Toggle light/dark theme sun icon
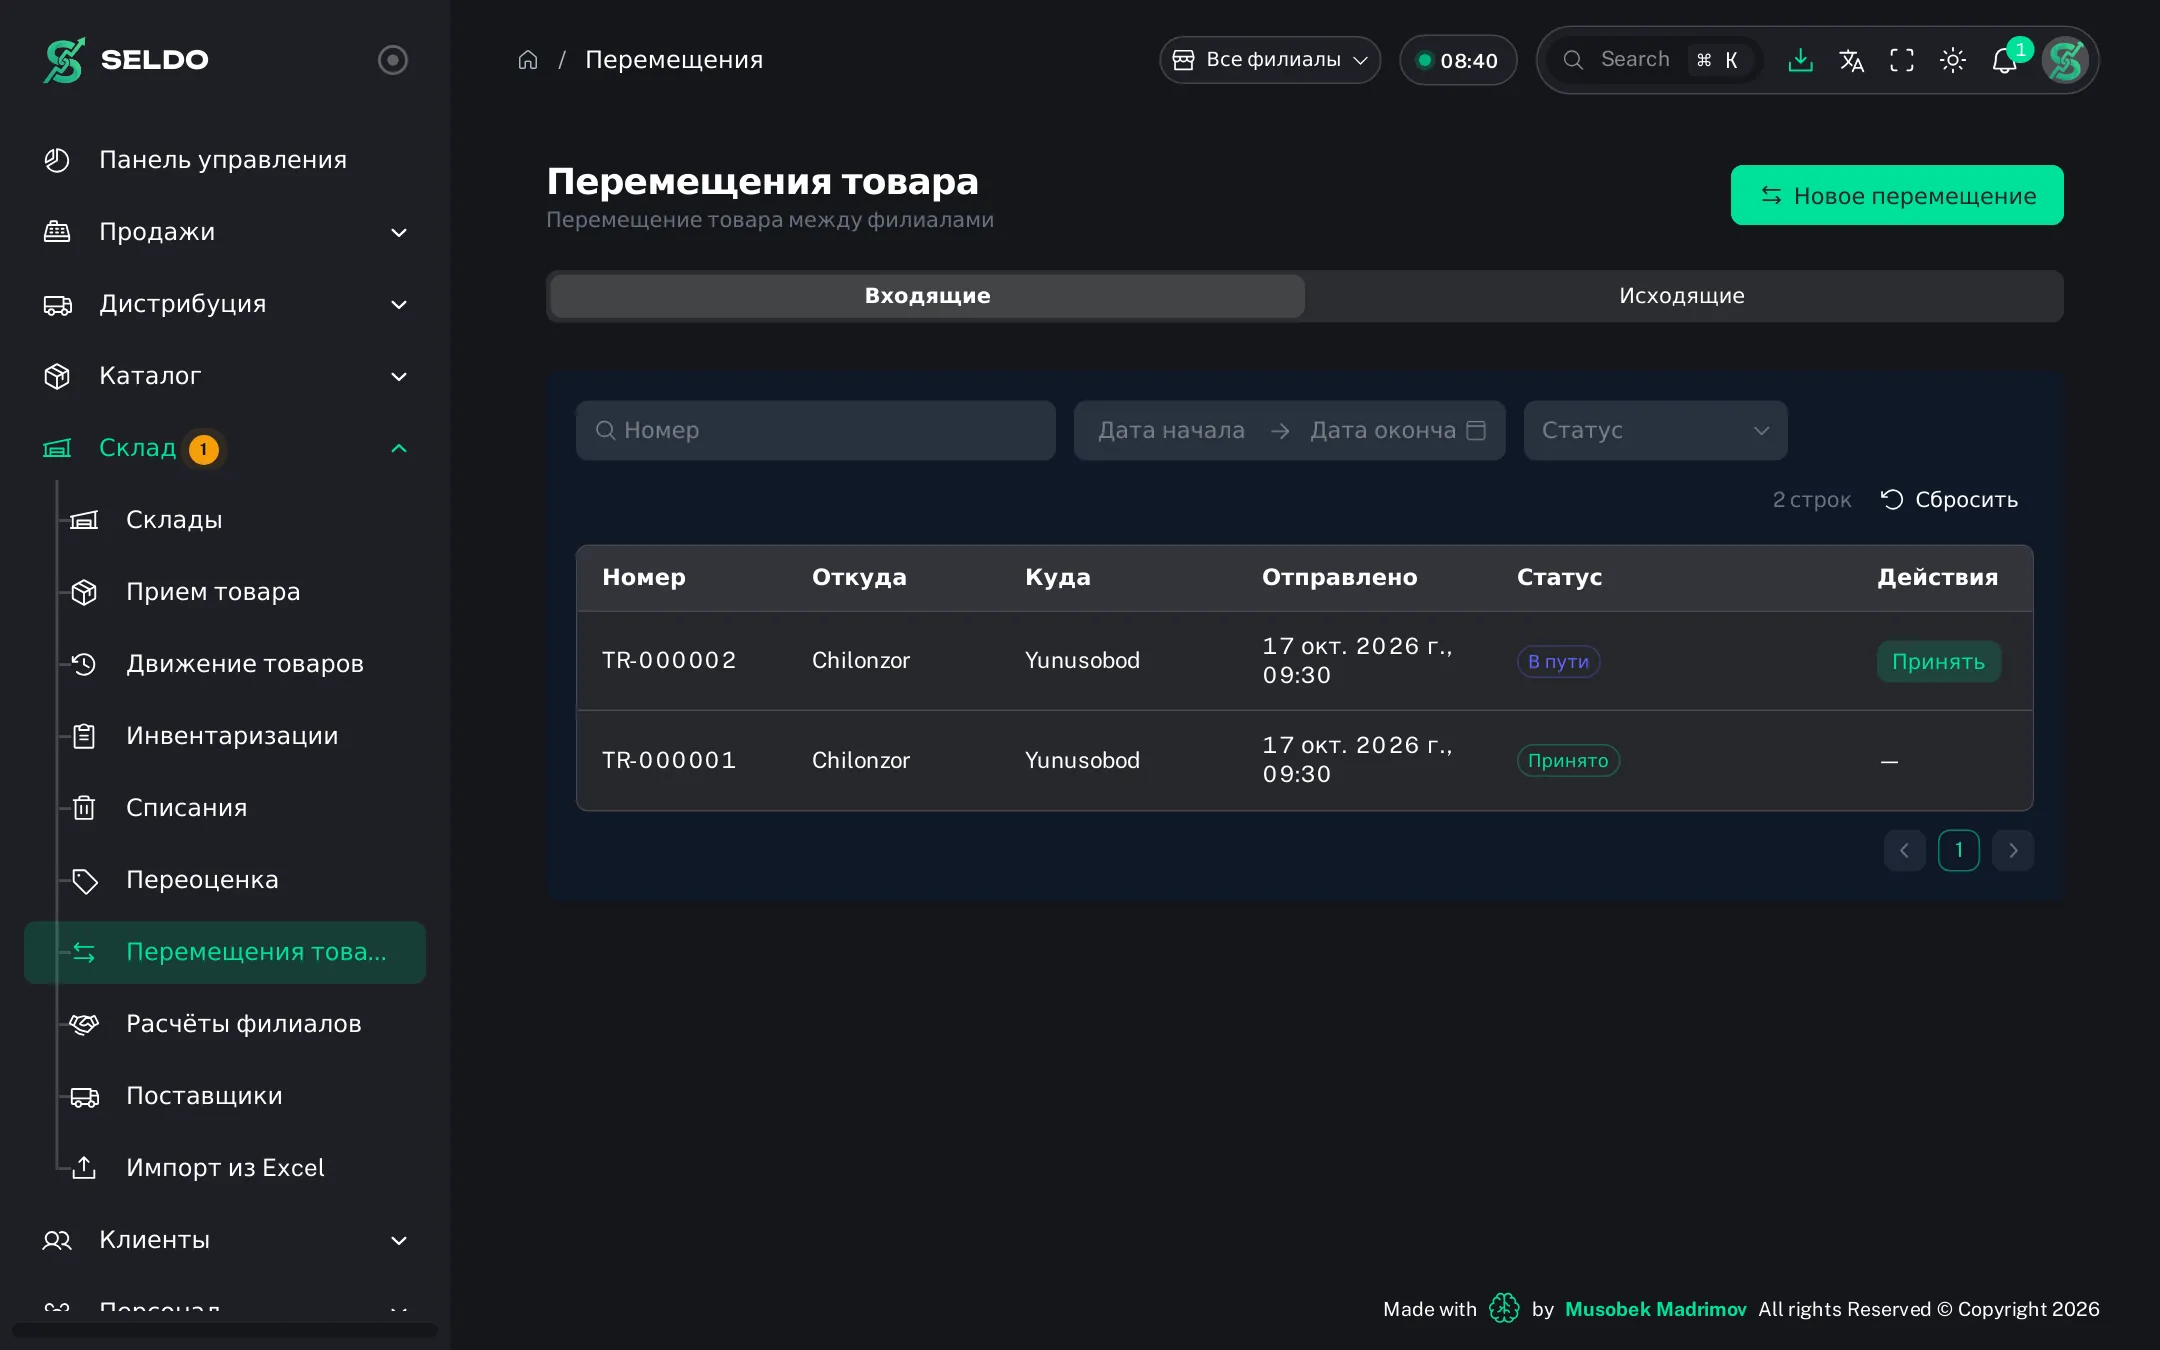 pyautogui.click(x=1953, y=60)
